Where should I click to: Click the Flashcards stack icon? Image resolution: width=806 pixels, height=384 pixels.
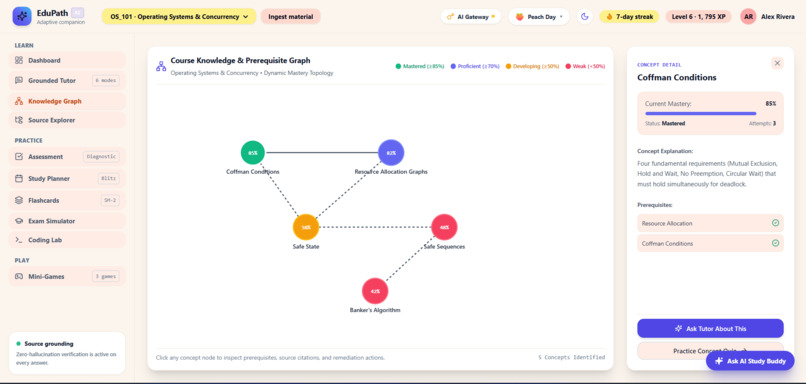point(19,200)
